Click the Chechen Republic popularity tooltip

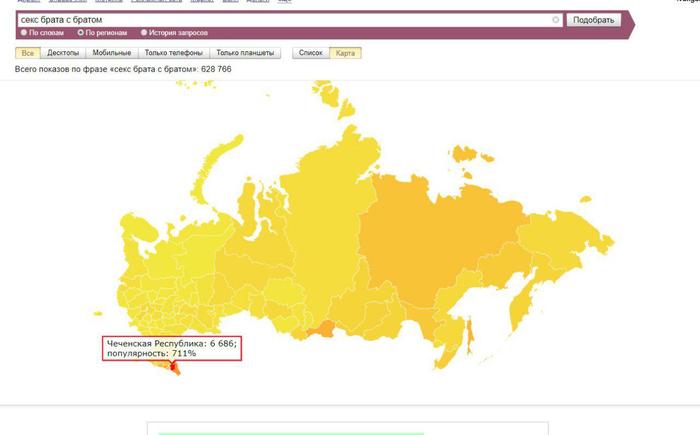click(172, 347)
